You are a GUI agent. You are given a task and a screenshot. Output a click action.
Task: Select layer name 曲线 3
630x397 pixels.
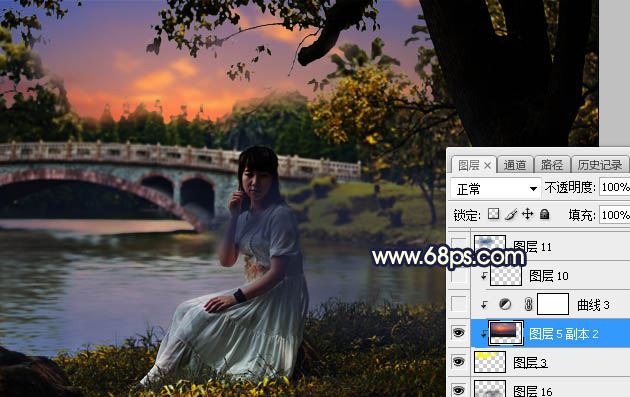[593, 305]
